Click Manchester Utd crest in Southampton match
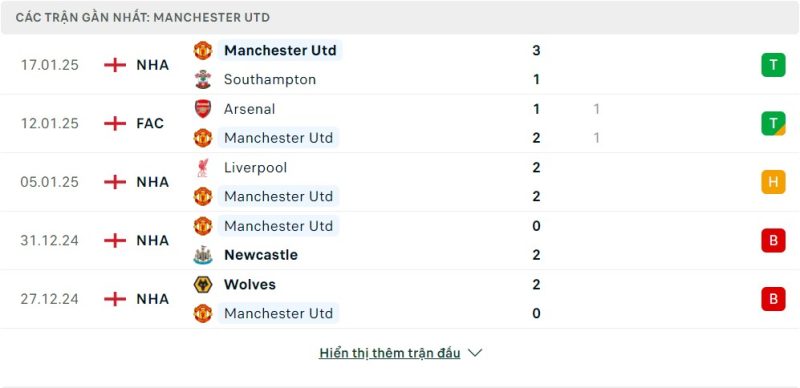 point(203,51)
